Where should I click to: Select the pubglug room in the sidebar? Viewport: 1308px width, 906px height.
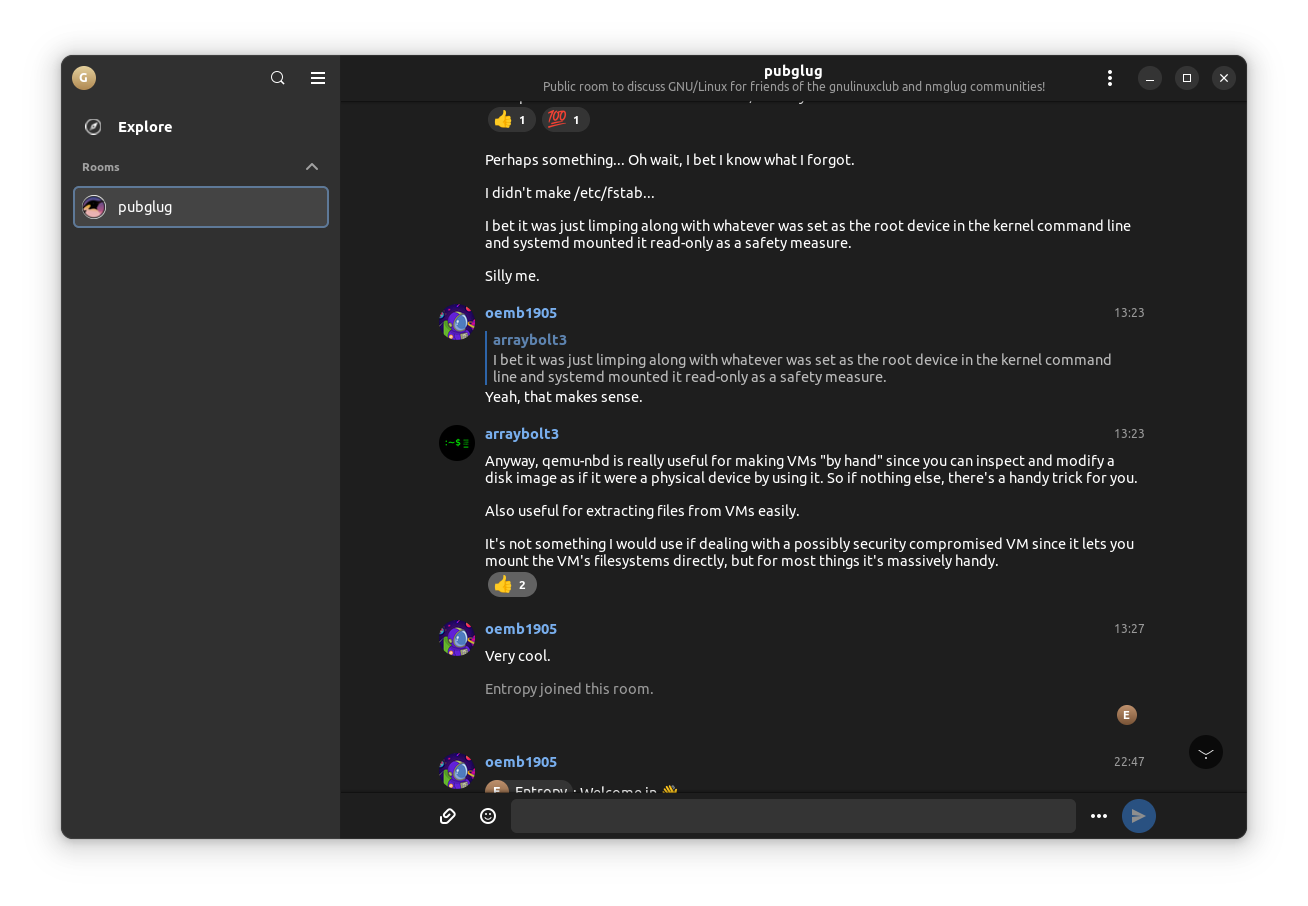[x=200, y=207]
